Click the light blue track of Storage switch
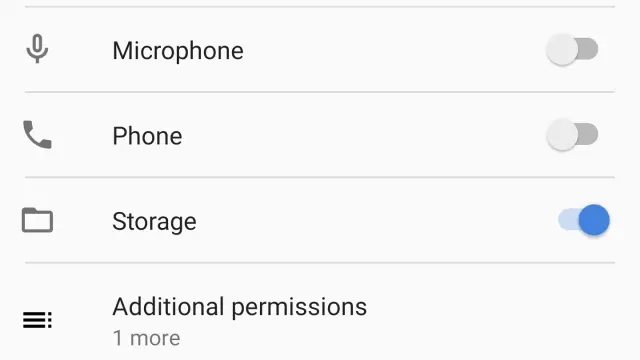 click(569, 220)
